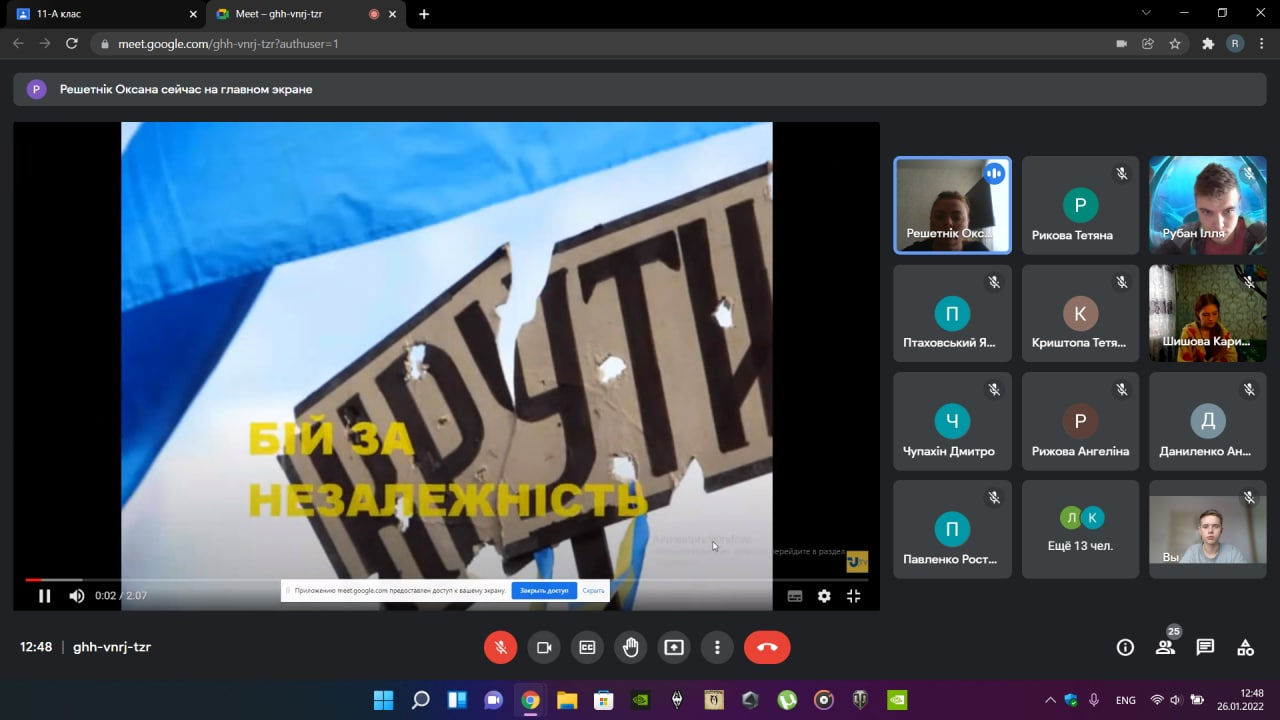The height and width of the screenshot is (720, 1280).
Task: Click the video progress bar
Action: (x=446, y=579)
